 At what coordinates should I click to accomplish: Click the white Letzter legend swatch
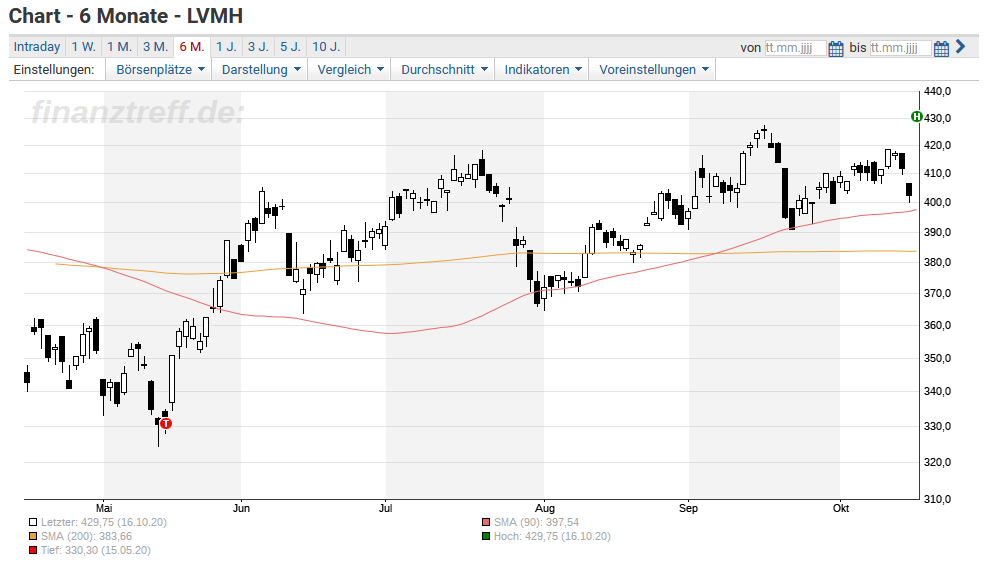pyautogui.click(x=33, y=522)
